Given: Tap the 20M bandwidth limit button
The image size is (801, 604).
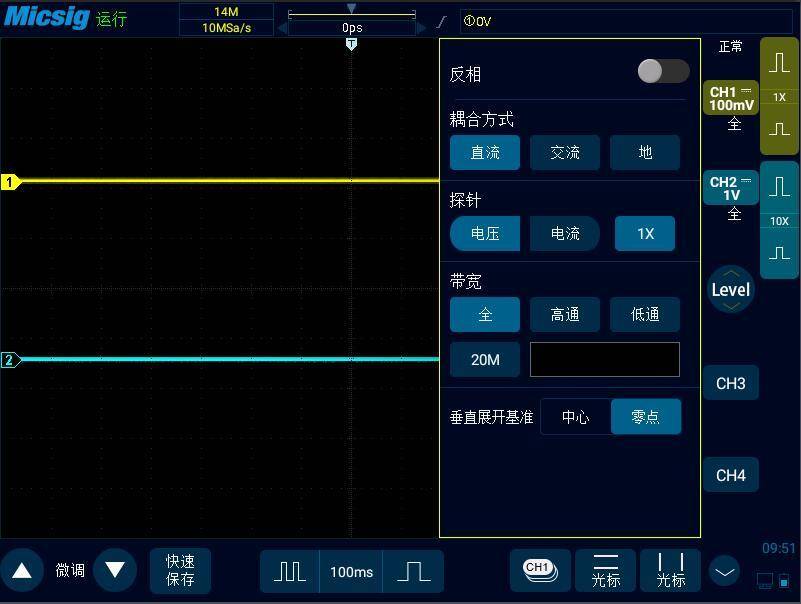Looking at the screenshot, I should 485,360.
